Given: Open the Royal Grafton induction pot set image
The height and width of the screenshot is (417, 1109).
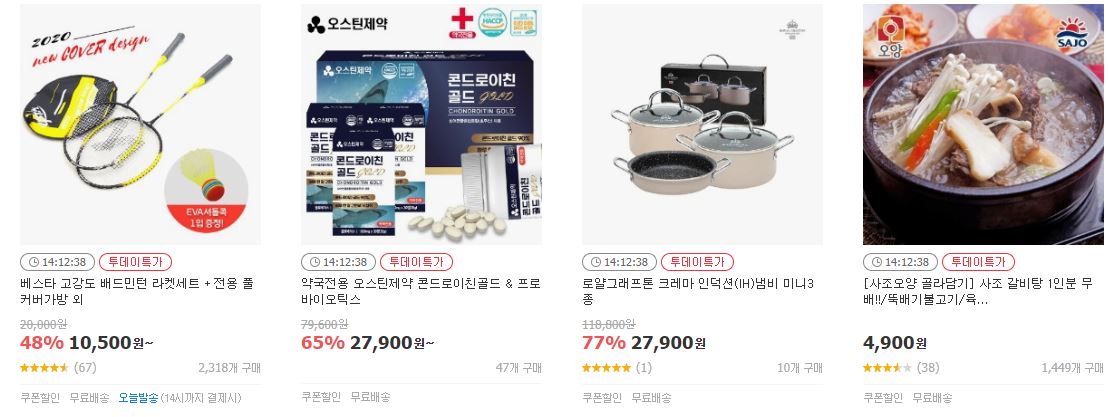Looking at the screenshot, I should click(702, 124).
